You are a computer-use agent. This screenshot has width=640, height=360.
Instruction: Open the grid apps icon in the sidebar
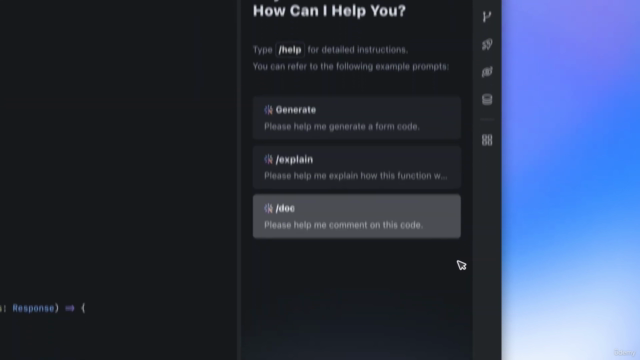[487, 140]
